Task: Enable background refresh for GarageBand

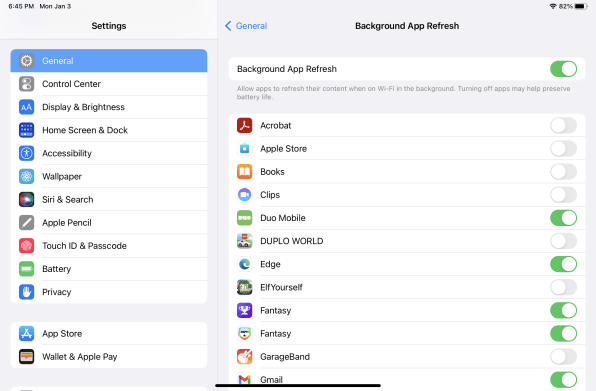Action: [x=563, y=357]
